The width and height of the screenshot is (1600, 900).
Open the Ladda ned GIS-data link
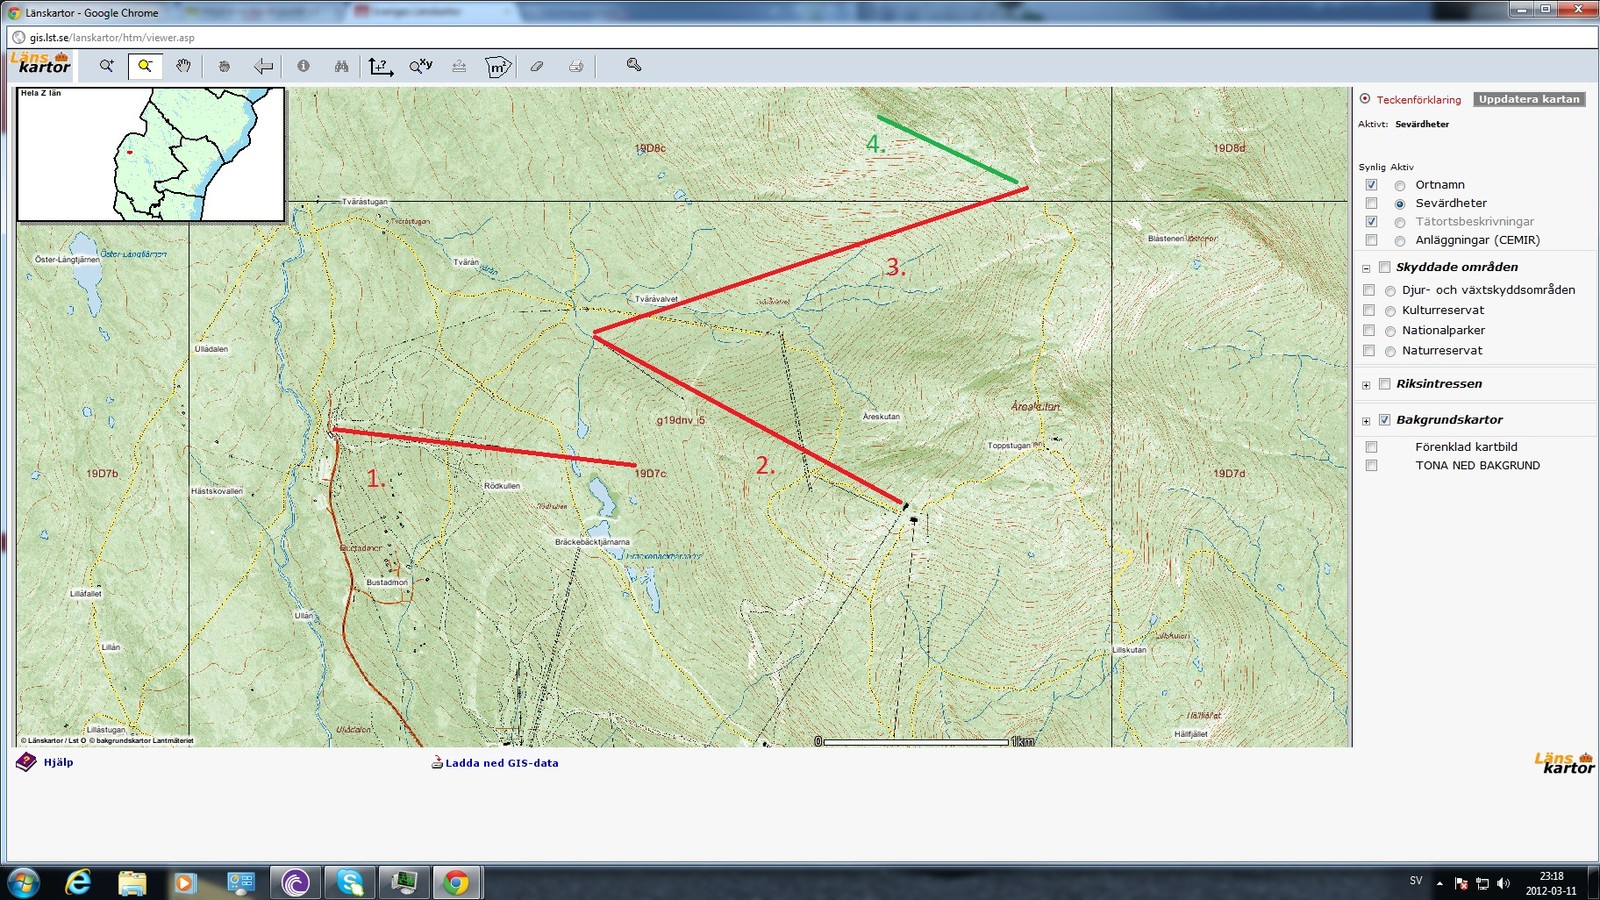501,763
